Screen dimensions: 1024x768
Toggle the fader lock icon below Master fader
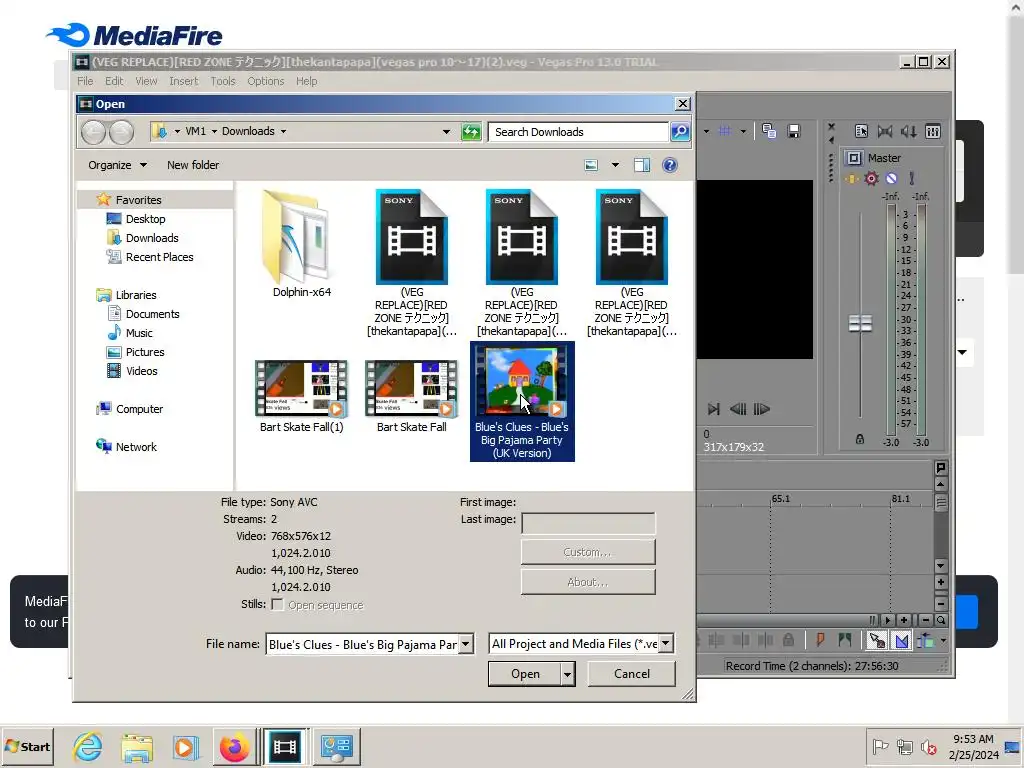(x=860, y=440)
